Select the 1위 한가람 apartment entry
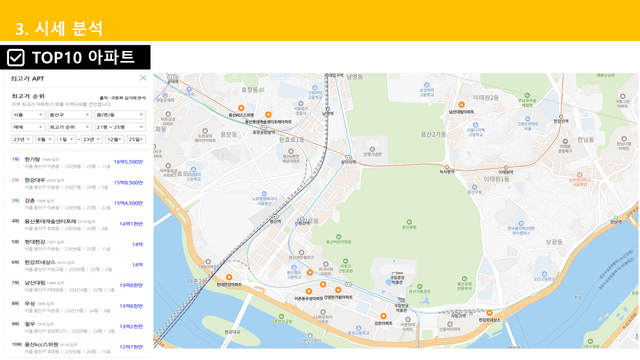The width and height of the screenshot is (640, 360). click(x=77, y=162)
